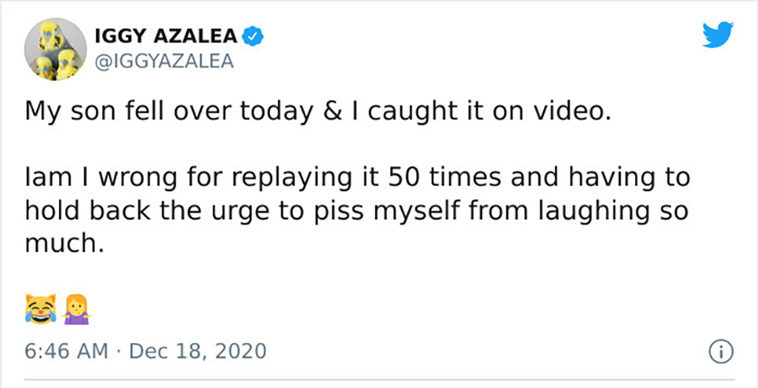Click the ampersand in the first sentence
758x388 pixels.
[340, 112]
